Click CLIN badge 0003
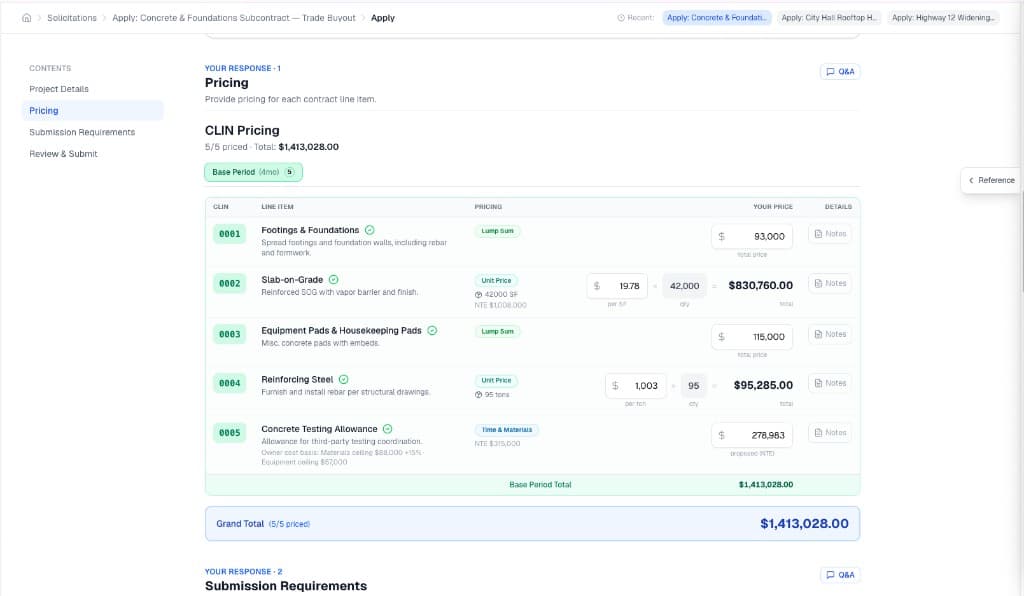The image size is (1024, 596). coord(229,334)
